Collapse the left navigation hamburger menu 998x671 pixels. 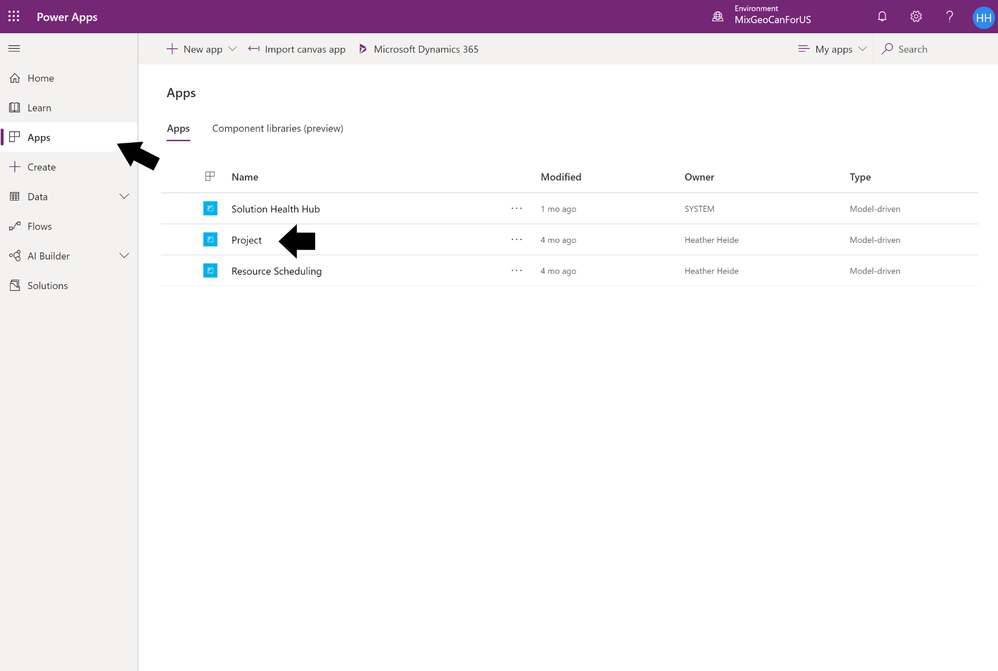(x=14, y=48)
